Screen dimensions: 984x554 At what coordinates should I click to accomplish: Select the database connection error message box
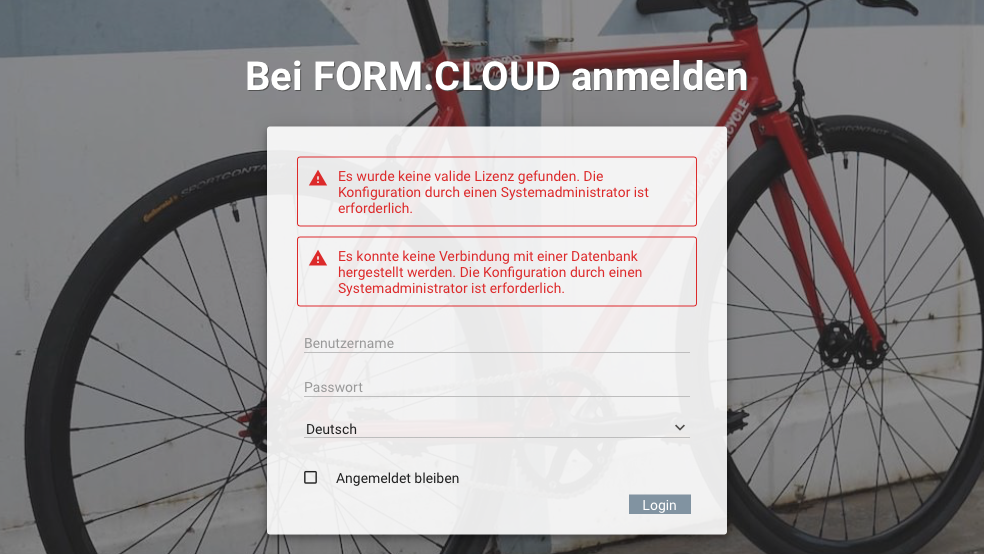pyautogui.click(x=496, y=271)
